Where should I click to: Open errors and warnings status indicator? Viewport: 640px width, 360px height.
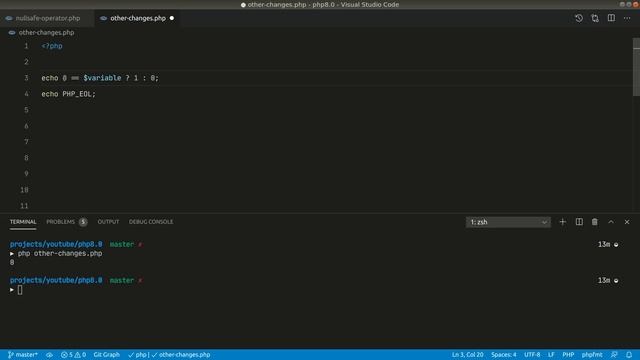point(73,355)
